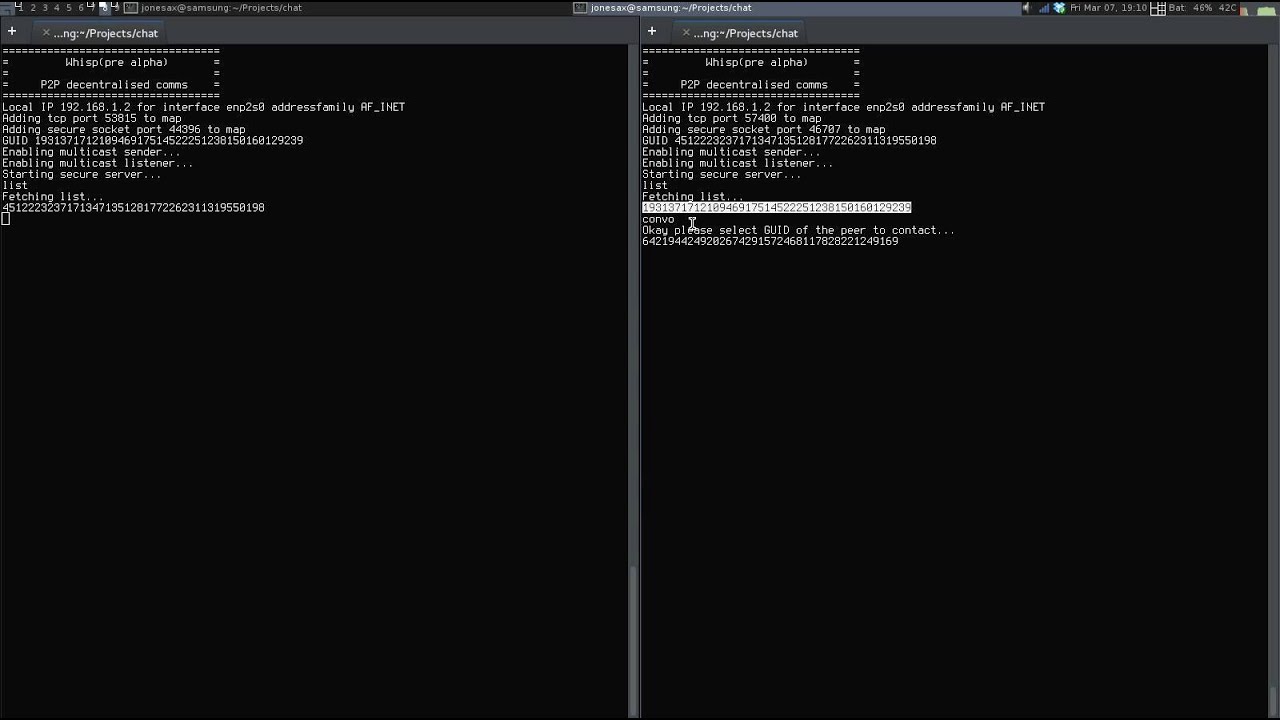Screen dimensions: 1280x720
Task: Click 'P2P decentralised comms' in right terminal
Action: click(754, 85)
